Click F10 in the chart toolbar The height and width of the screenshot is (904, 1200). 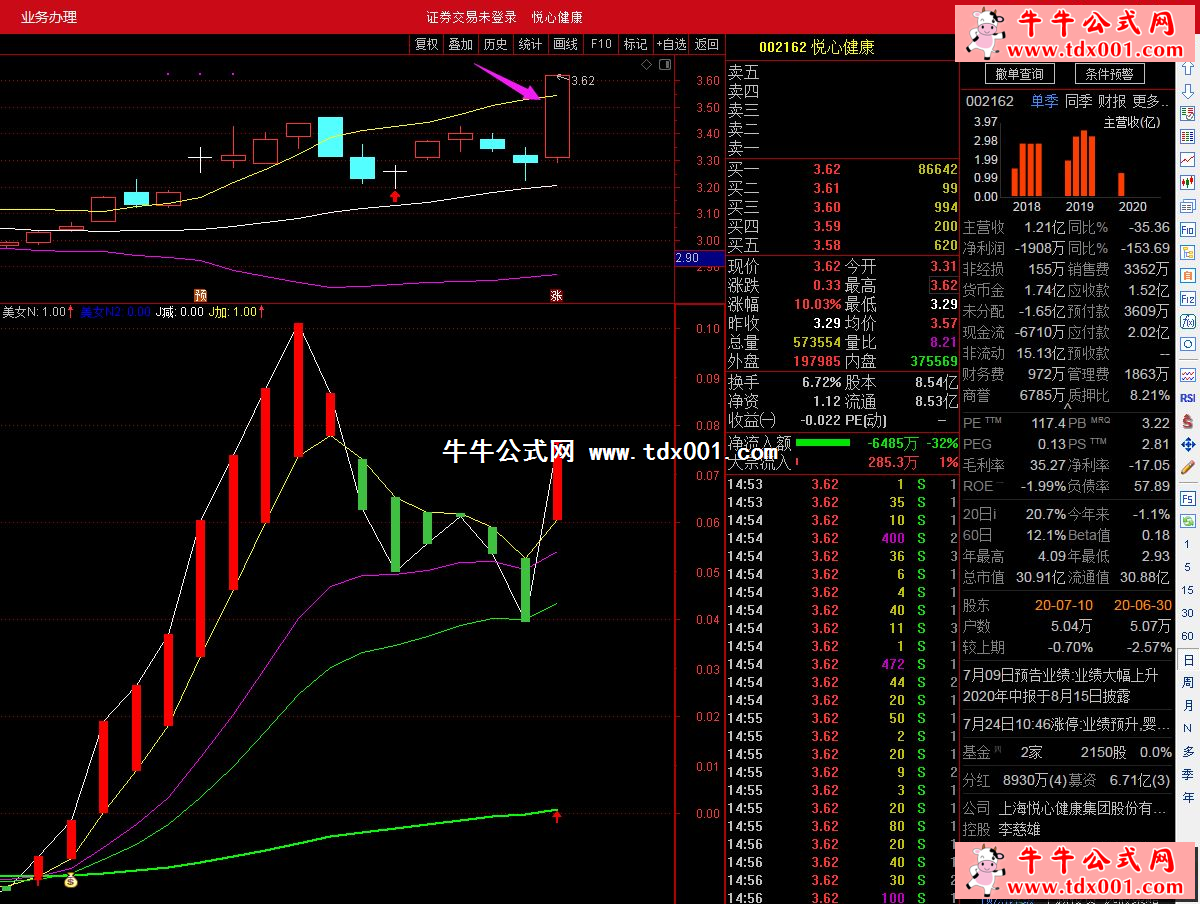coord(601,44)
